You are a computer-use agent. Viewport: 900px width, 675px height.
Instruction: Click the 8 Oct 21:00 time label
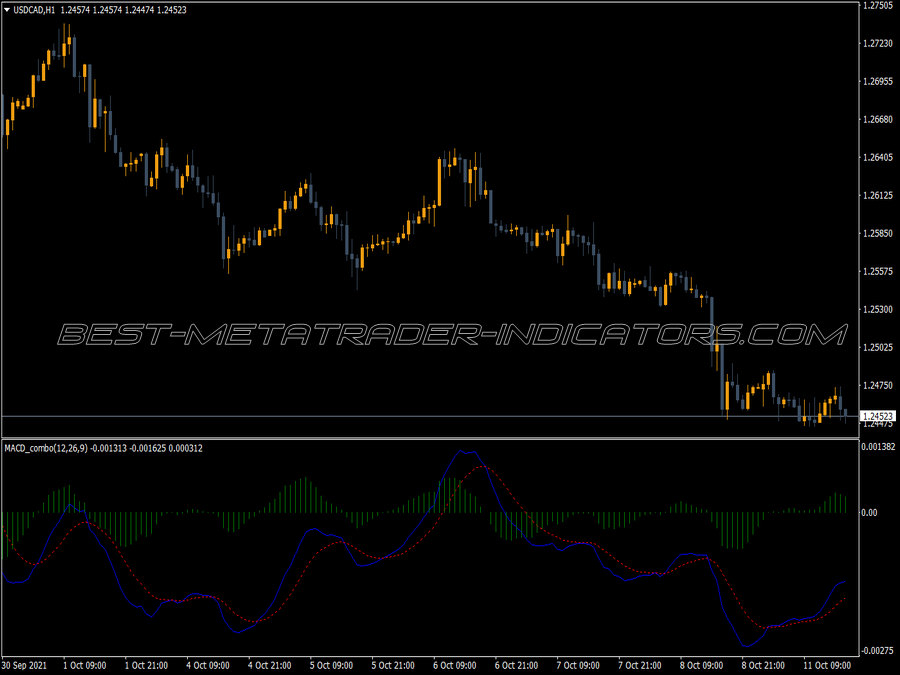(x=763, y=665)
